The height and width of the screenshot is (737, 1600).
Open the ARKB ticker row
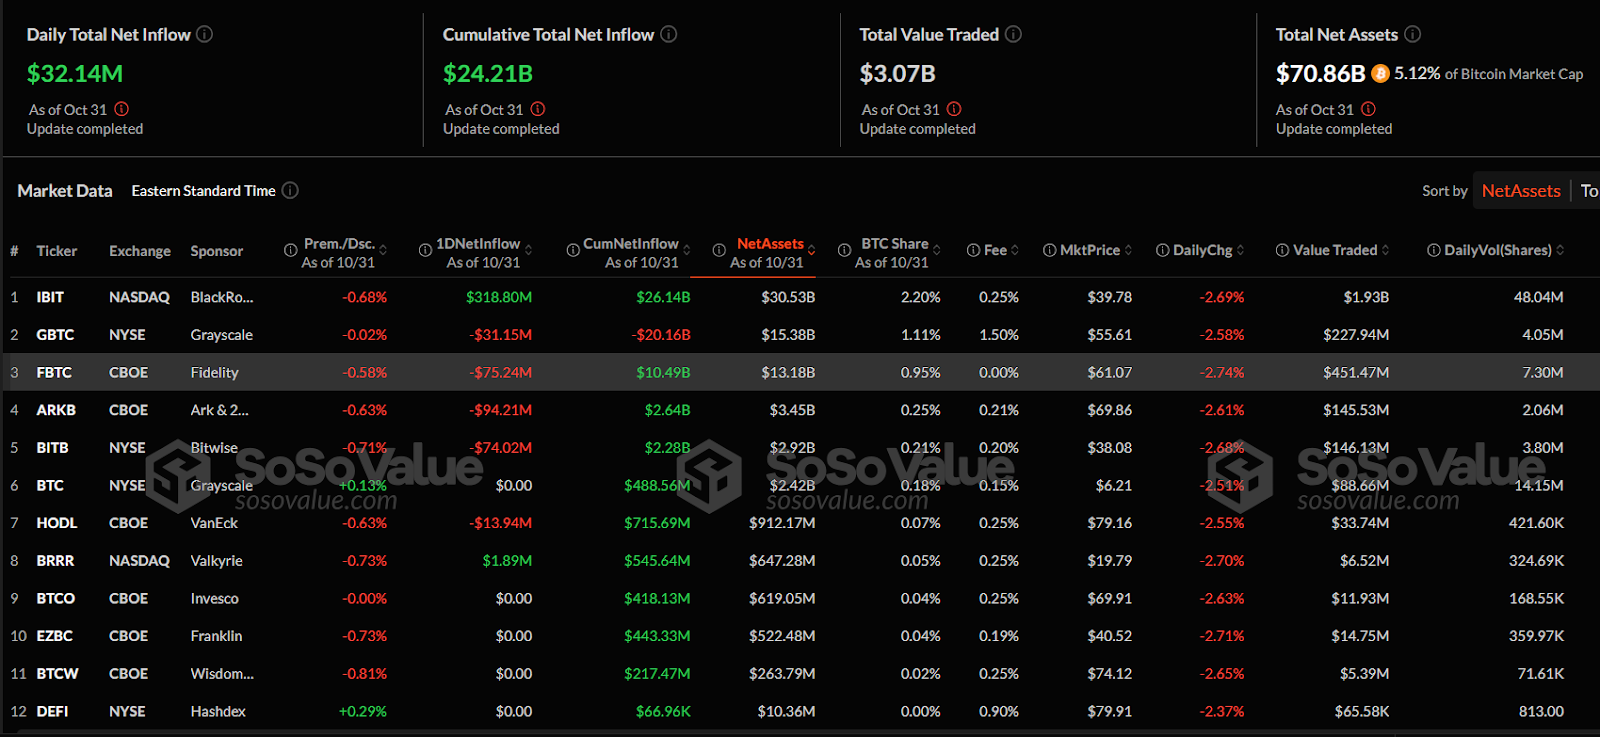56,410
